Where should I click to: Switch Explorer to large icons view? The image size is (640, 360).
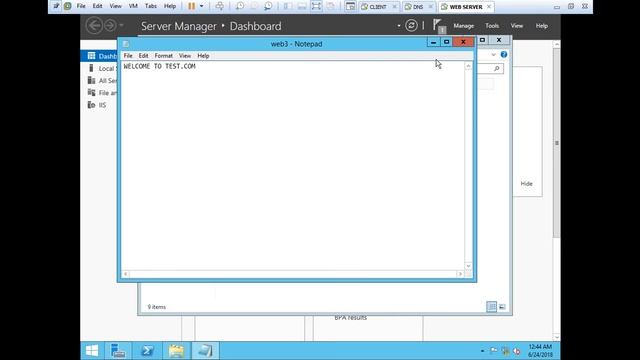[502, 307]
